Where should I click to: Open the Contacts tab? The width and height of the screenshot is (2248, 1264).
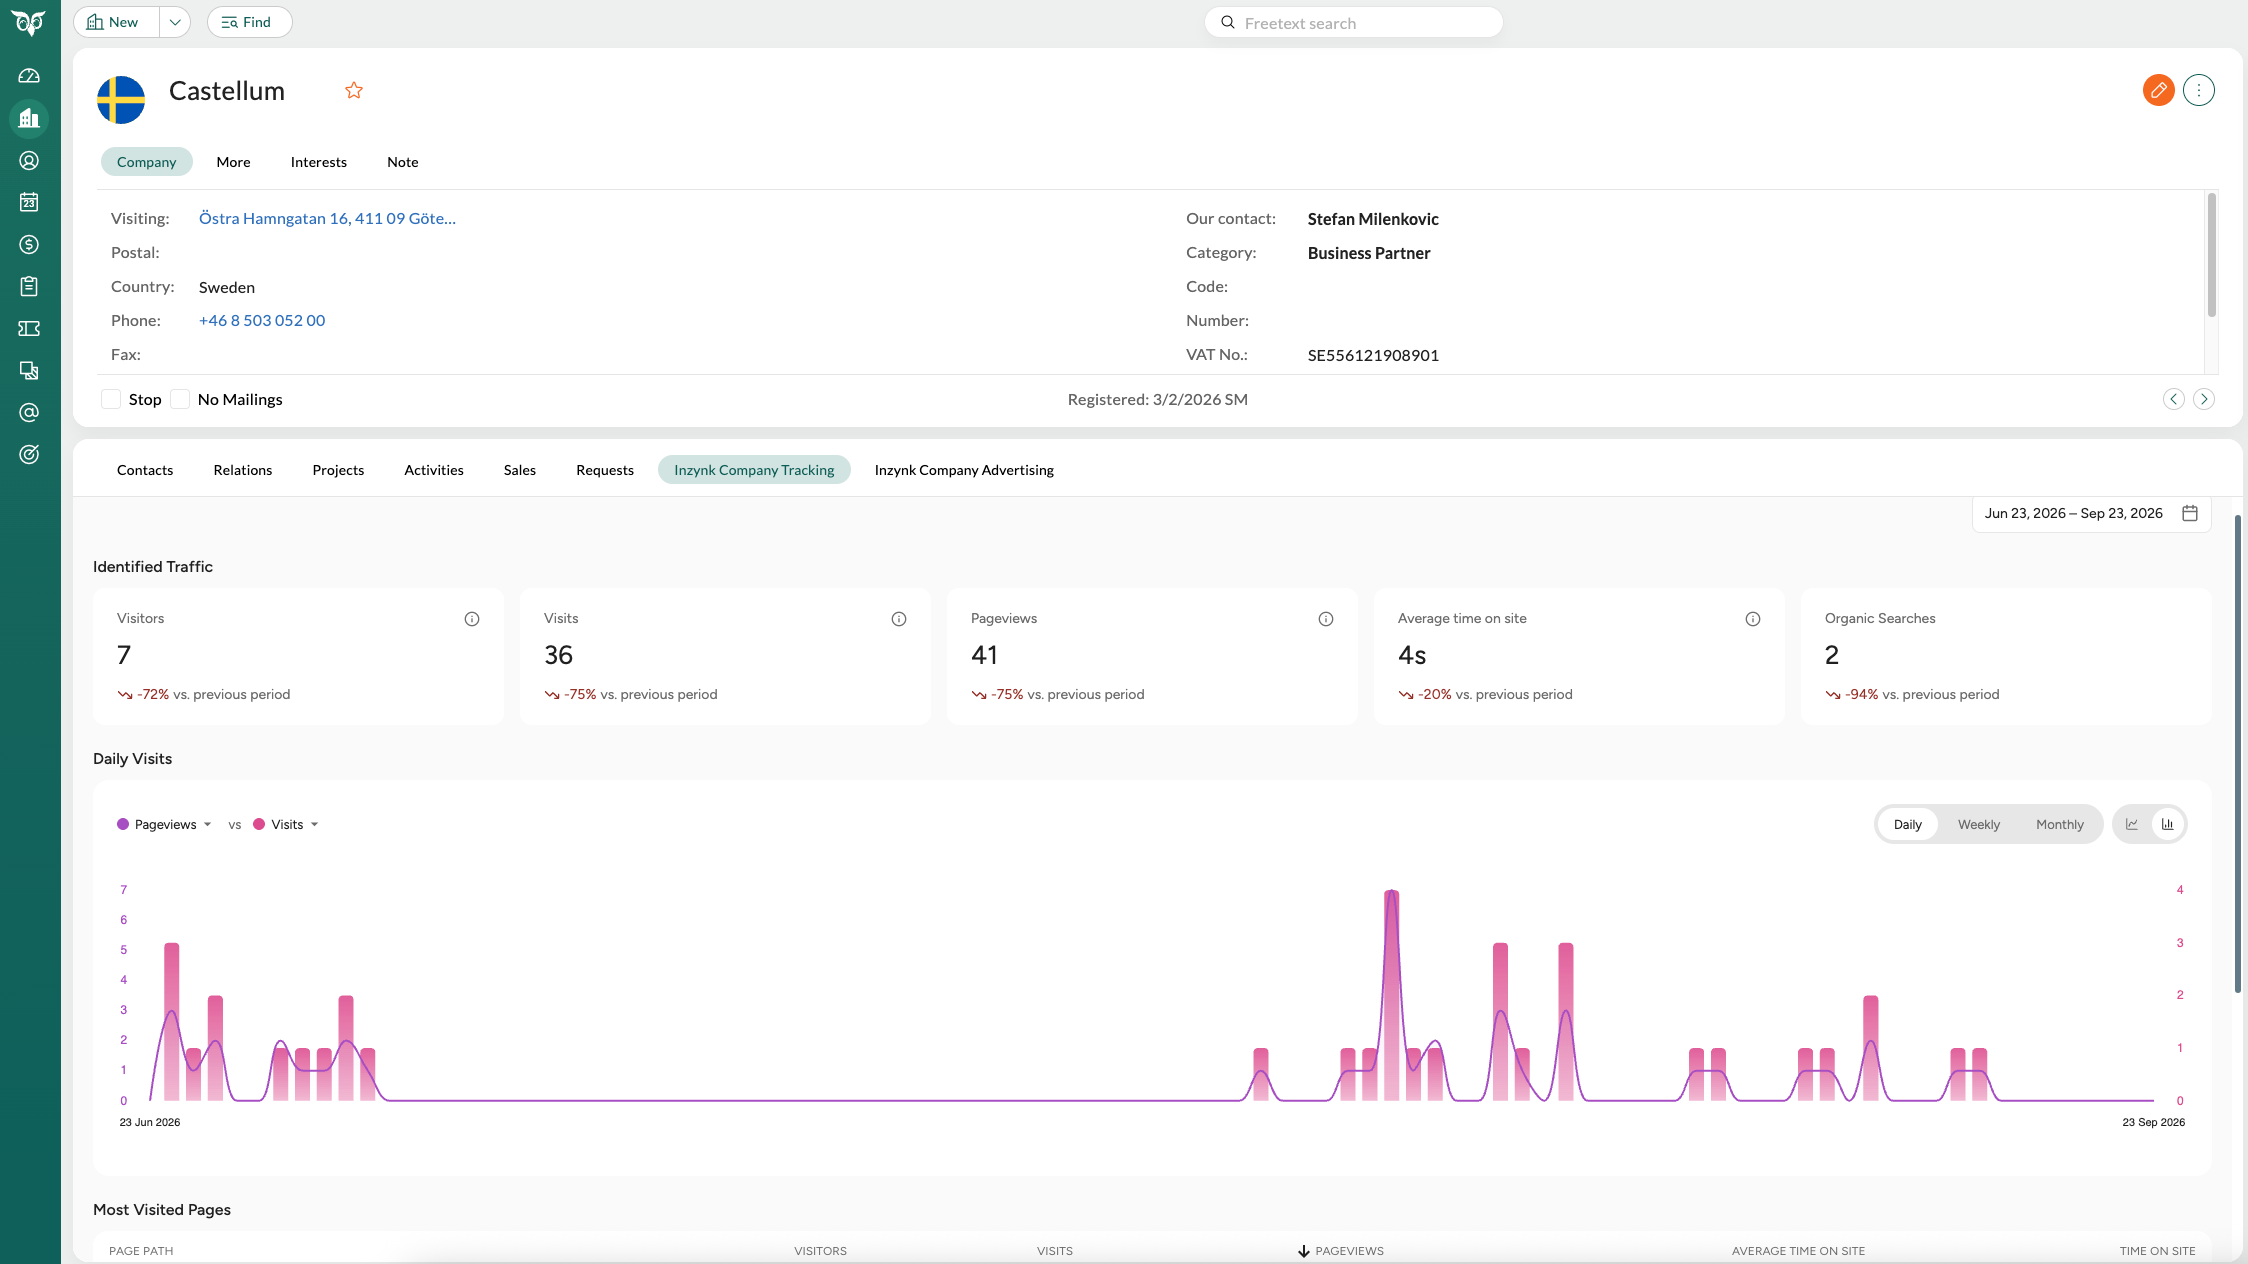click(145, 470)
